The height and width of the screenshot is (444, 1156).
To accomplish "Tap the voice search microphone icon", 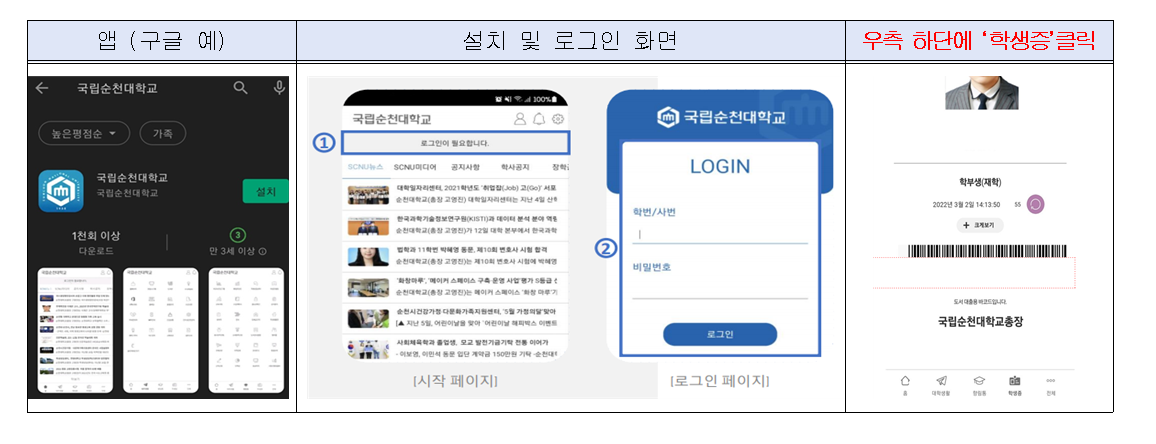I will (x=279, y=88).
